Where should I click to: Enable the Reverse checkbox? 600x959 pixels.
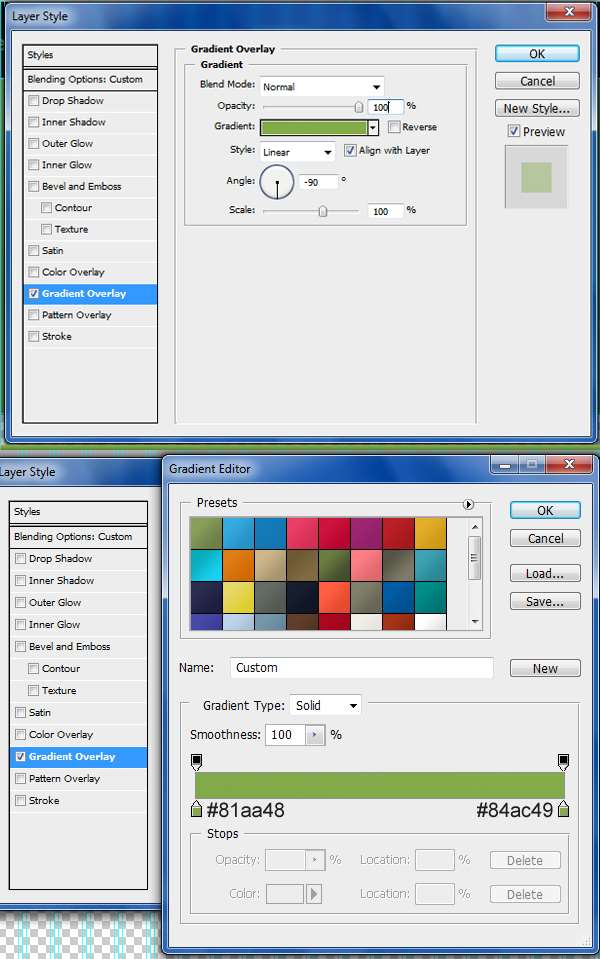tap(394, 127)
